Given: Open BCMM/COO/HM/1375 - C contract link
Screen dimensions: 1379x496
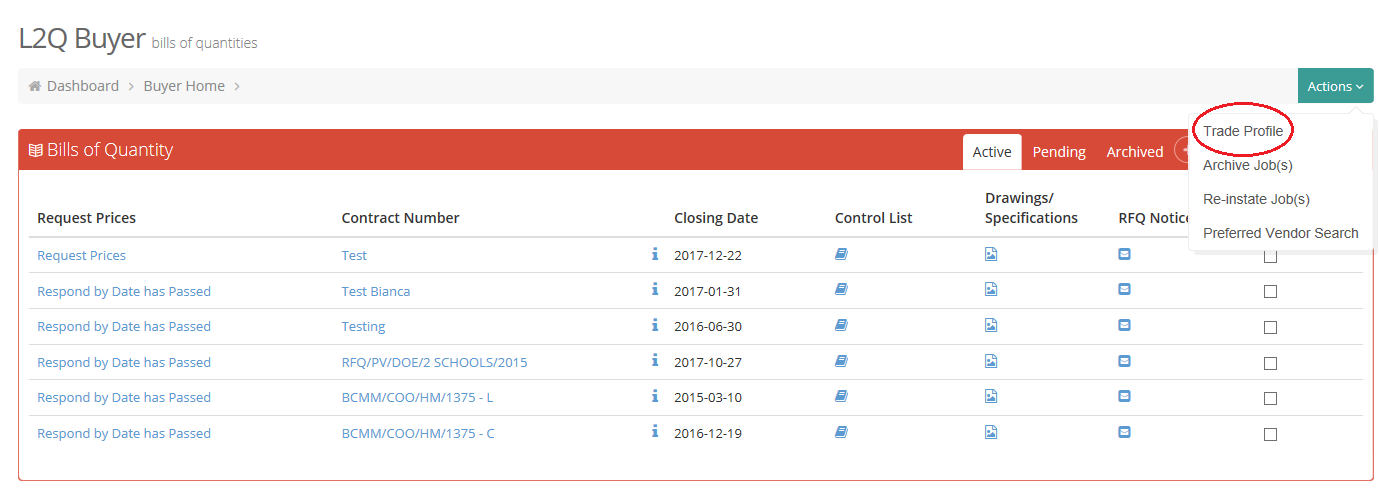Looking at the screenshot, I should pyautogui.click(x=418, y=433).
